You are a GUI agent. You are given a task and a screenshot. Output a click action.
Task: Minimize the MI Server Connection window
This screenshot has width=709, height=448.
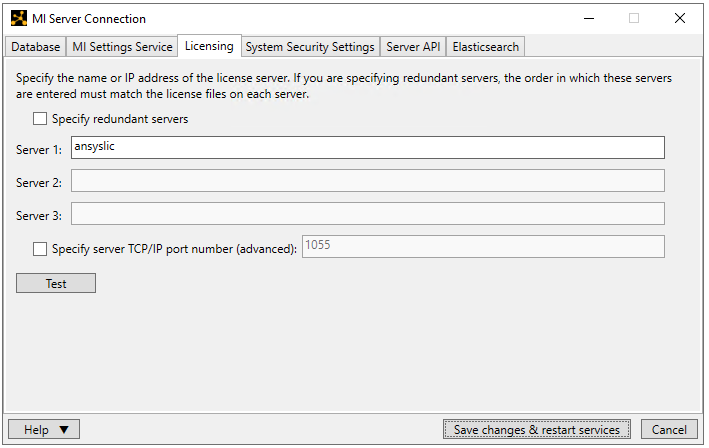pyautogui.click(x=588, y=18)
